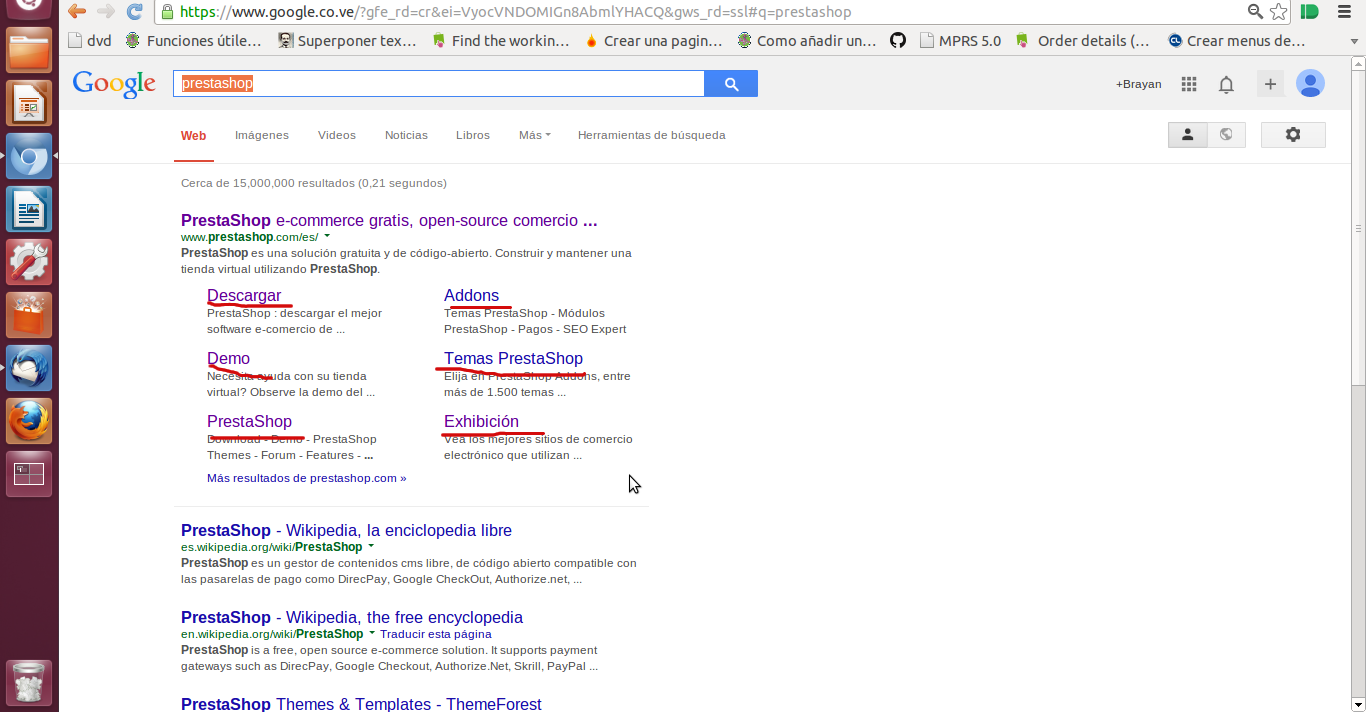The image size is (1366, 712).
Task: Open PrestaShop Themes & Templates ThemeForest
Action: click(x=361, y=704)
